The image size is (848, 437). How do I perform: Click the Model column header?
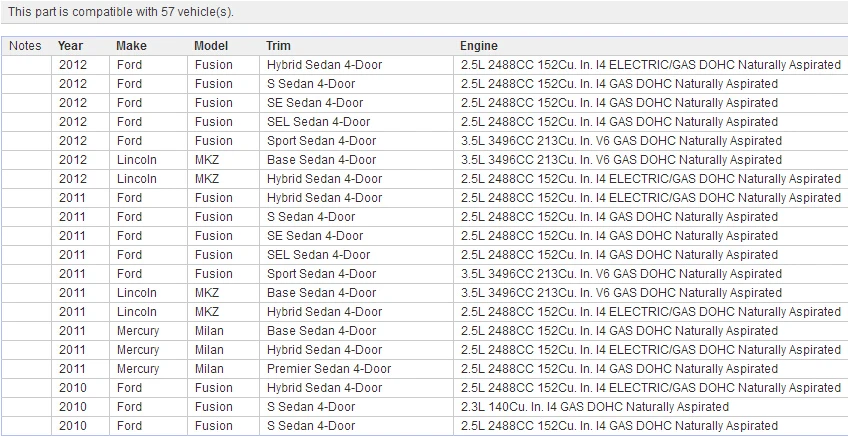click(211, 46)
